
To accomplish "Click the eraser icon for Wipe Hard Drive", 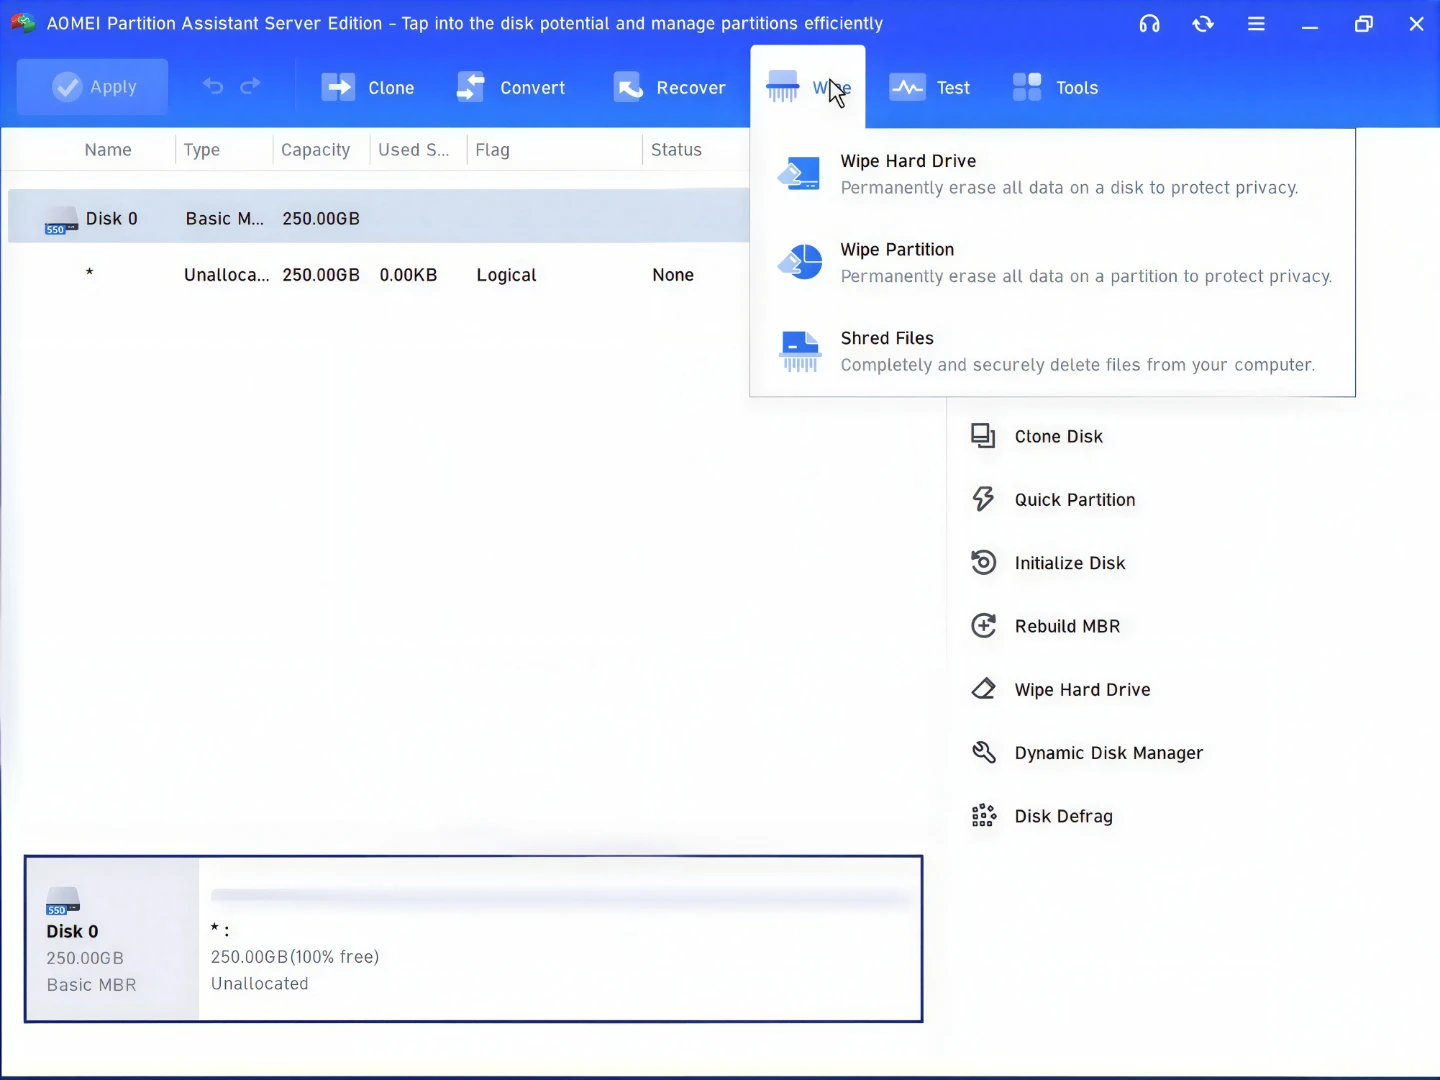I will 983,689.
